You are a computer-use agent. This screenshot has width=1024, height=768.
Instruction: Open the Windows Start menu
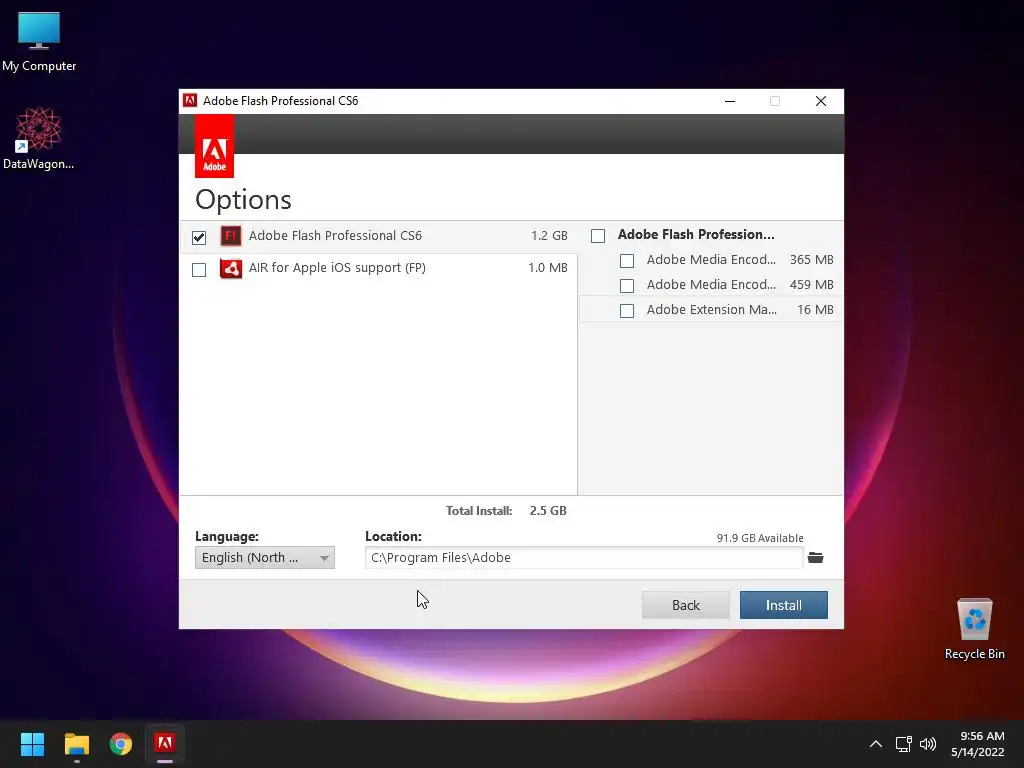point(32,744)
